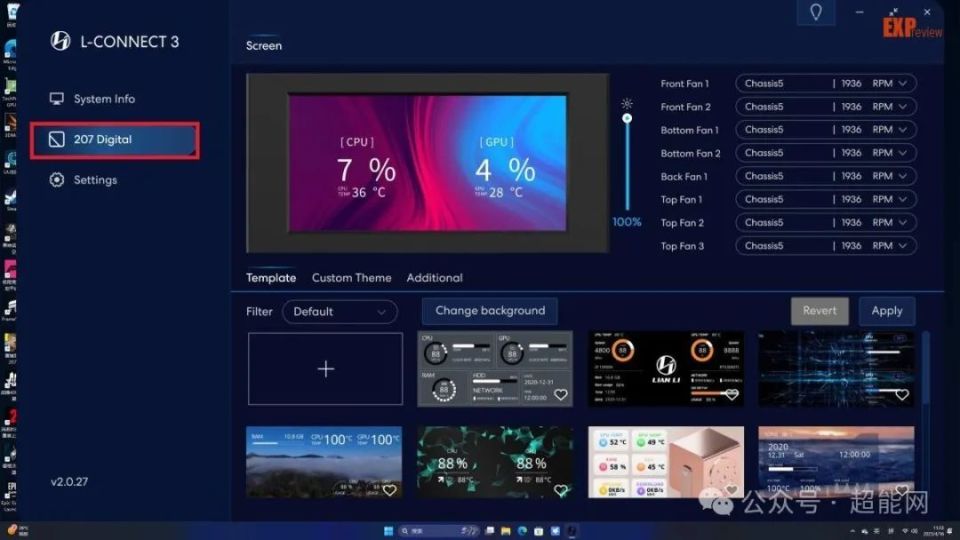Click the Front Fan 1 label
Viewport: 960px width, 540px height.
coord(684,83)
